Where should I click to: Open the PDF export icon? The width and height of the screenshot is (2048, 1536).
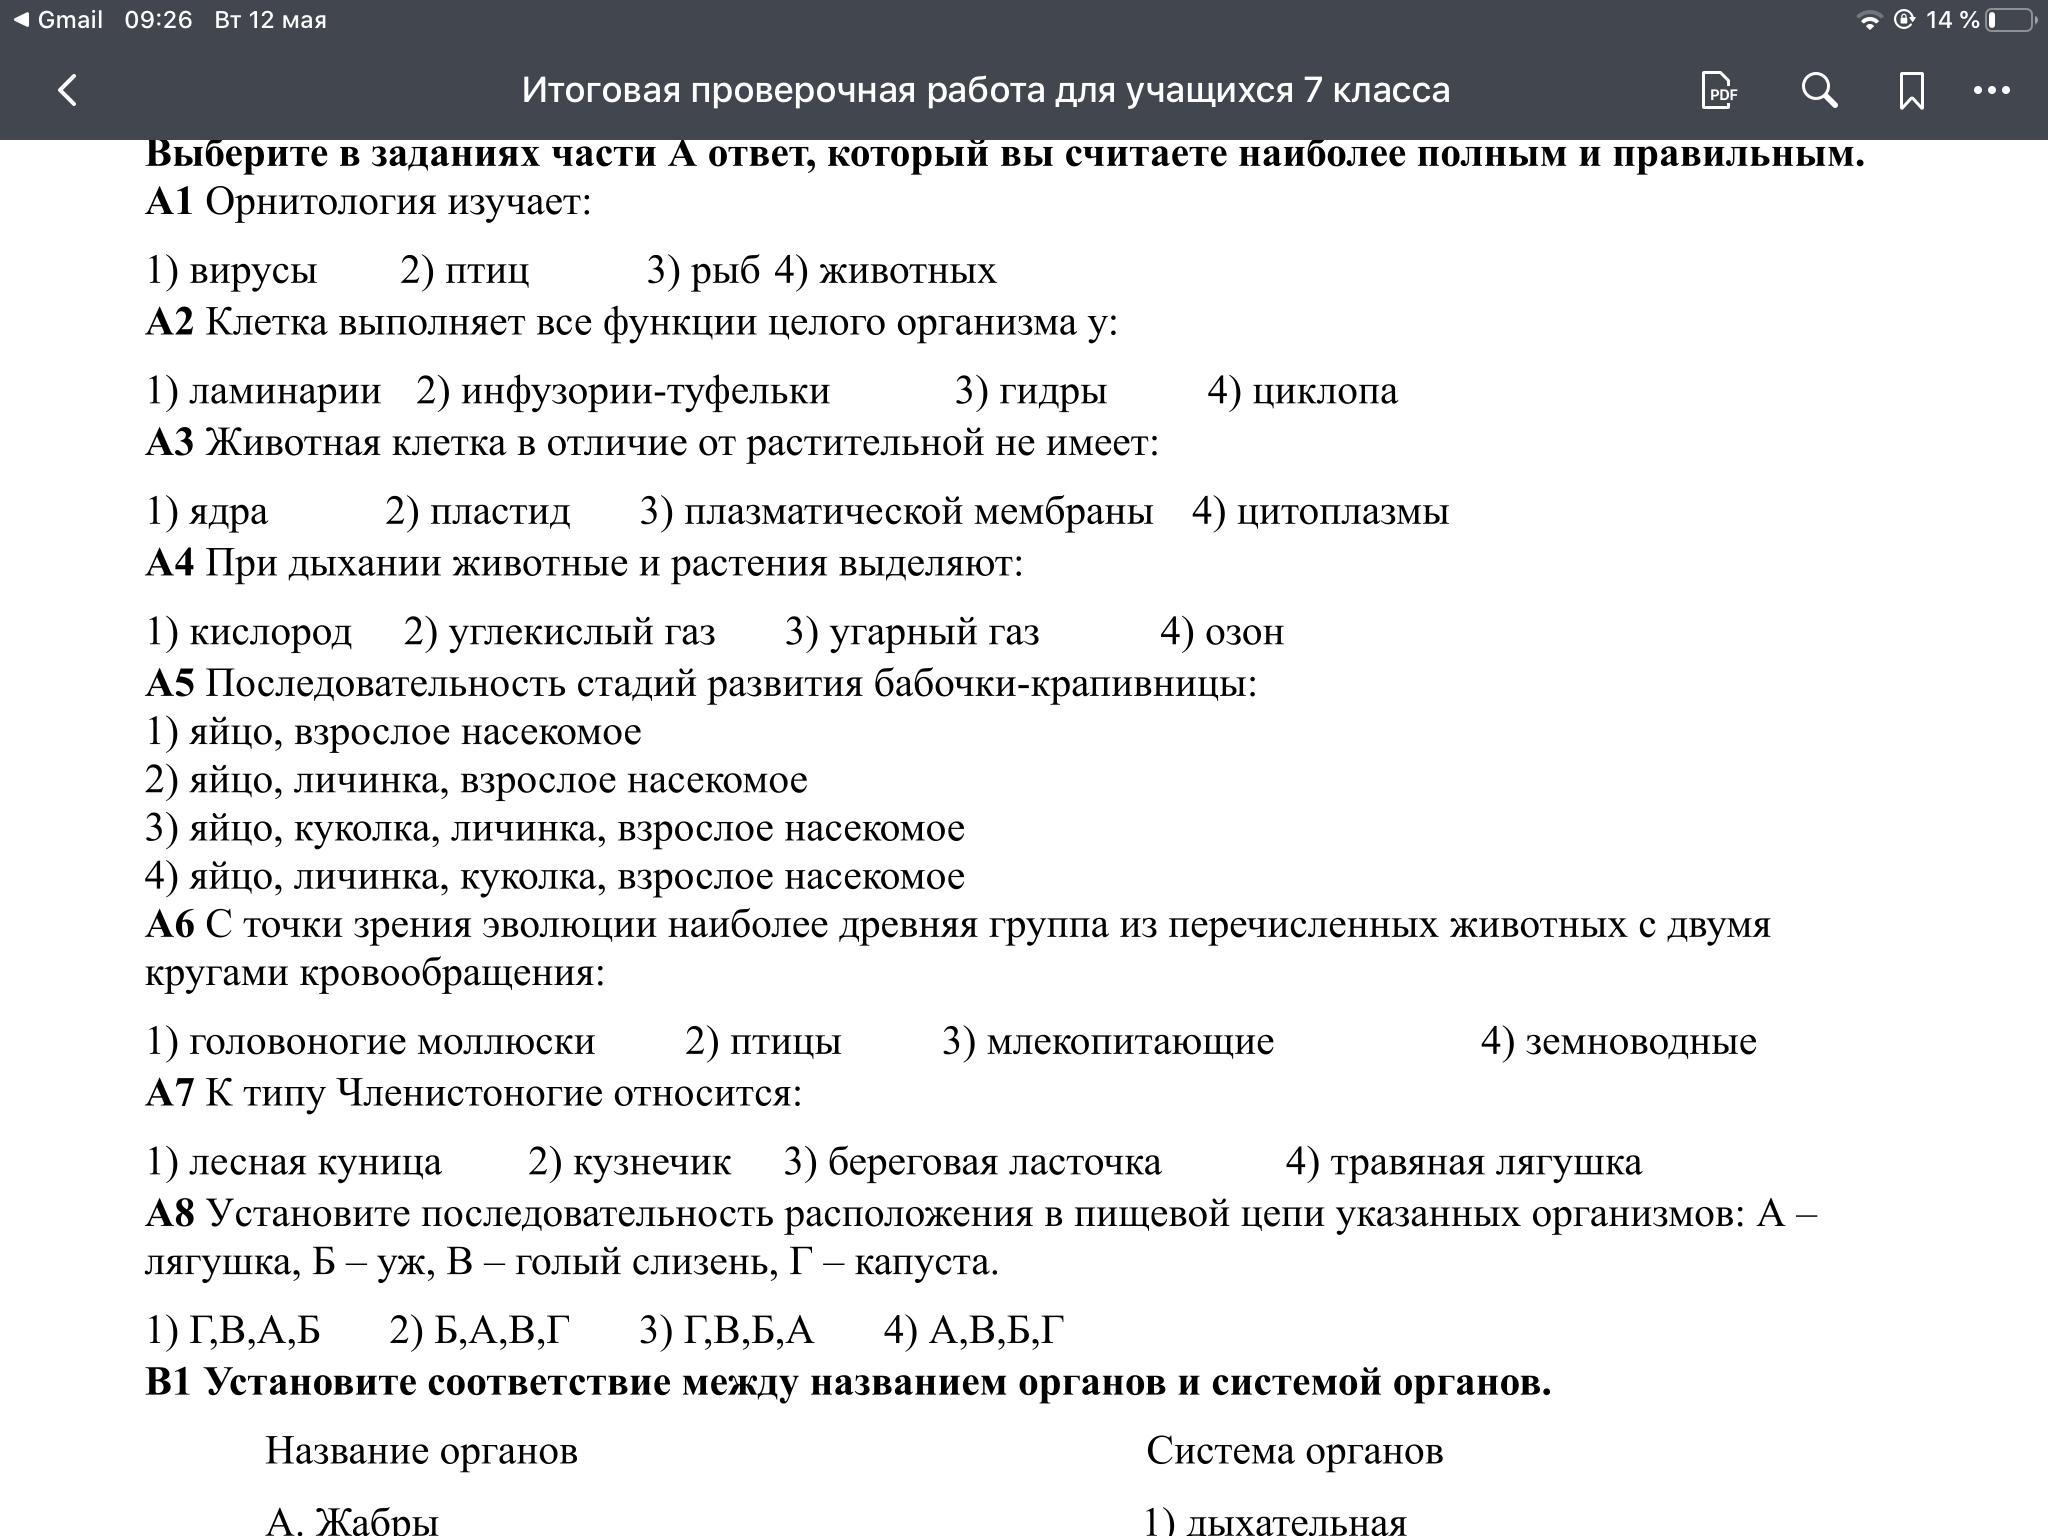1719,91
